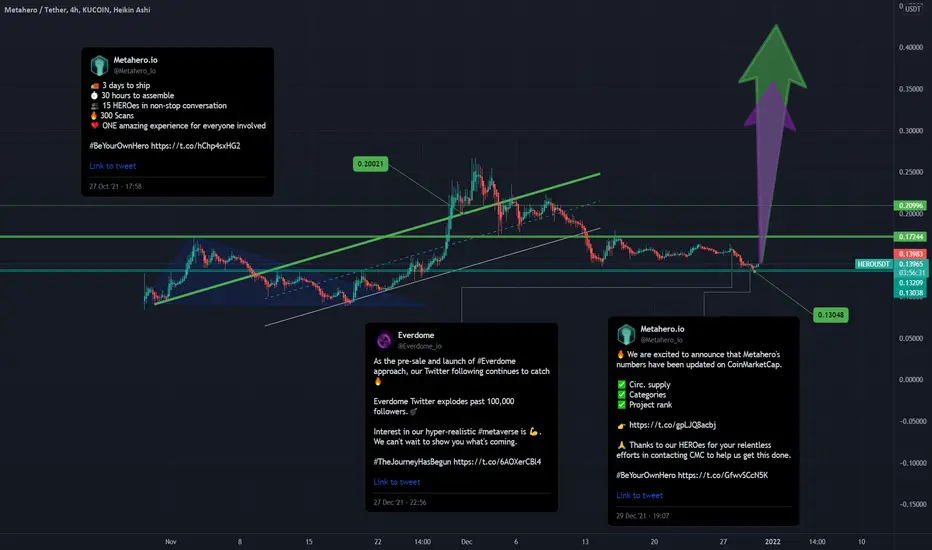This screenshot has width=932, height=550.
Task: Open the https://t.co/GfwvSCcN5K link text
Action: [x=723, y=475]
